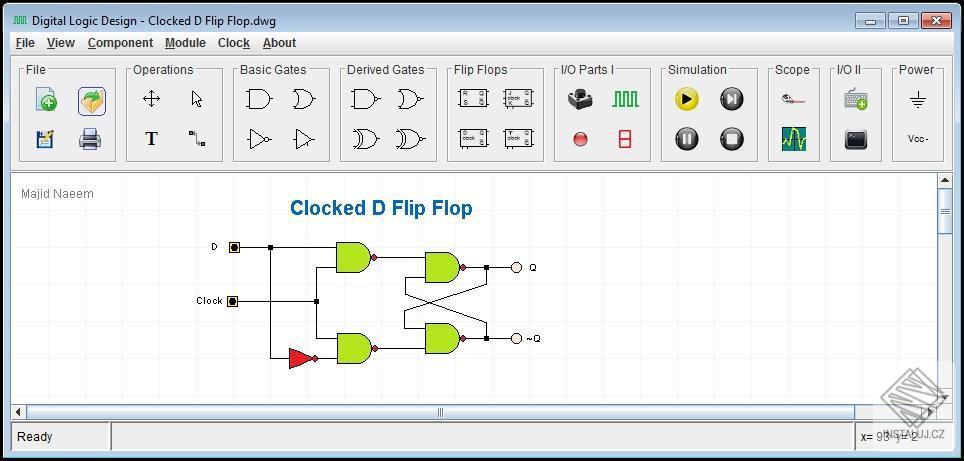
Task: Add a red LED output part
Action: tap(580, 140)
